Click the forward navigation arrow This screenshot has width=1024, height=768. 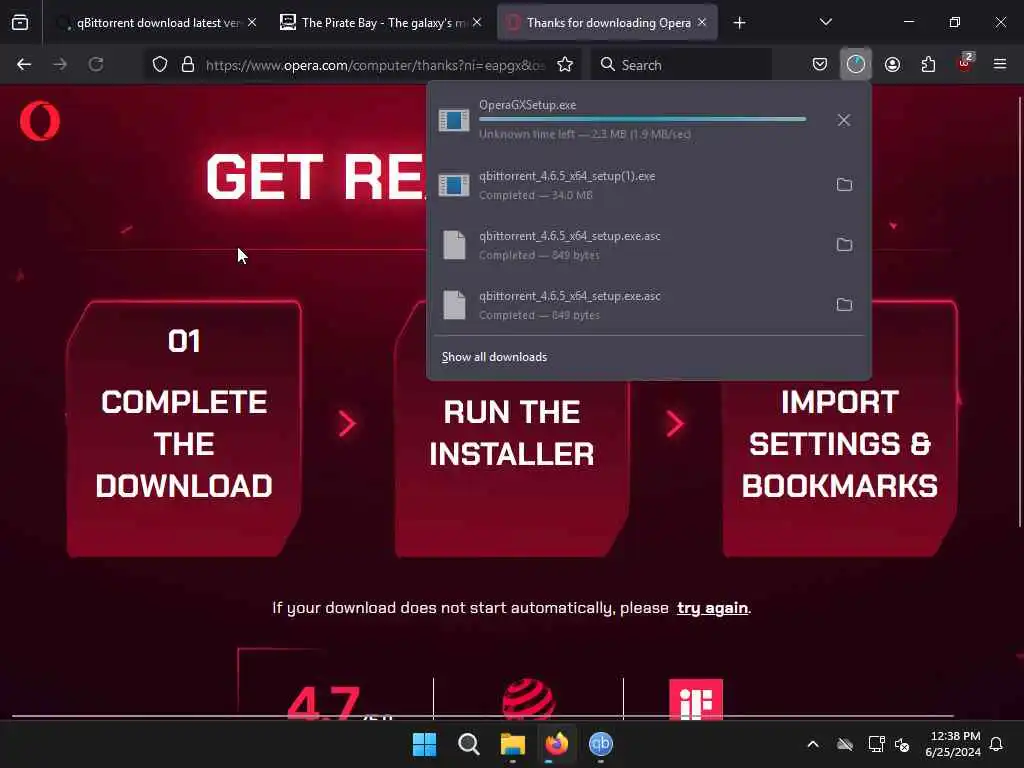[60, 64]
